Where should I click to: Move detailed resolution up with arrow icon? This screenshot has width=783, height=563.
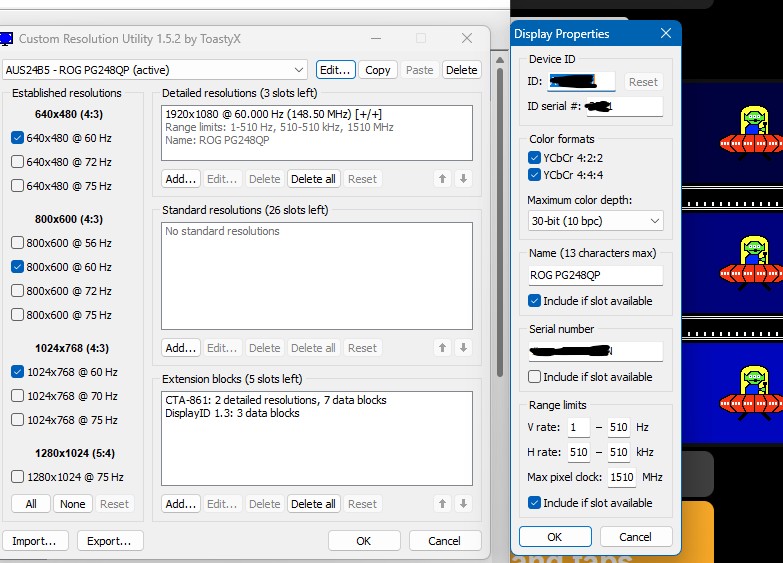pos(443,179)
